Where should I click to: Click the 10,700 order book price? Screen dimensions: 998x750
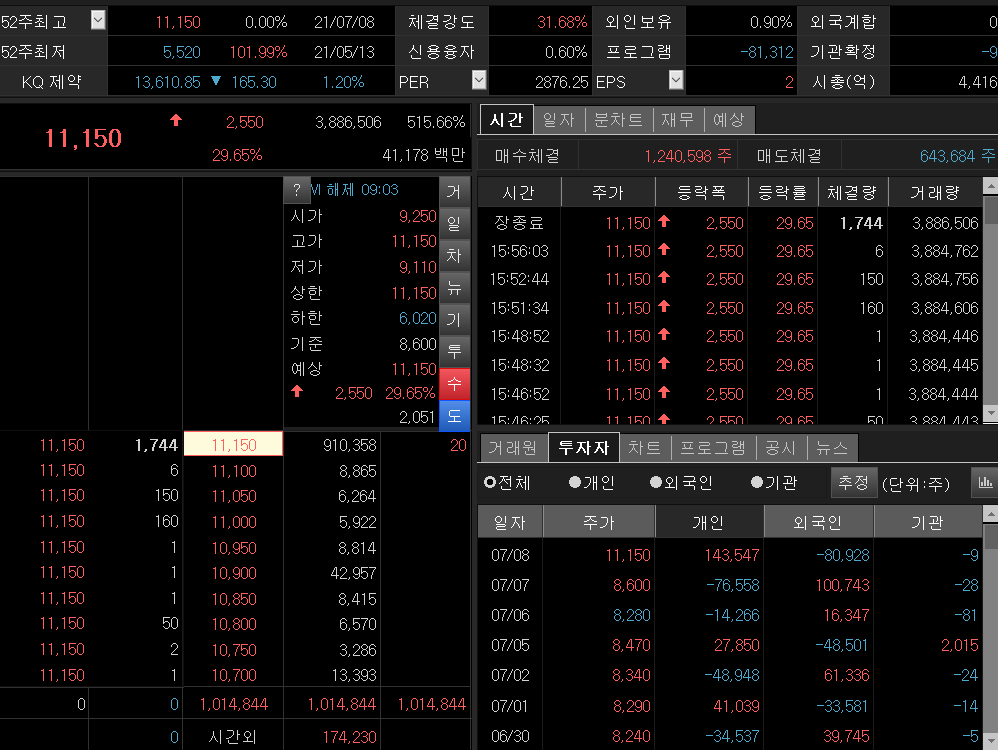point(234,675)
